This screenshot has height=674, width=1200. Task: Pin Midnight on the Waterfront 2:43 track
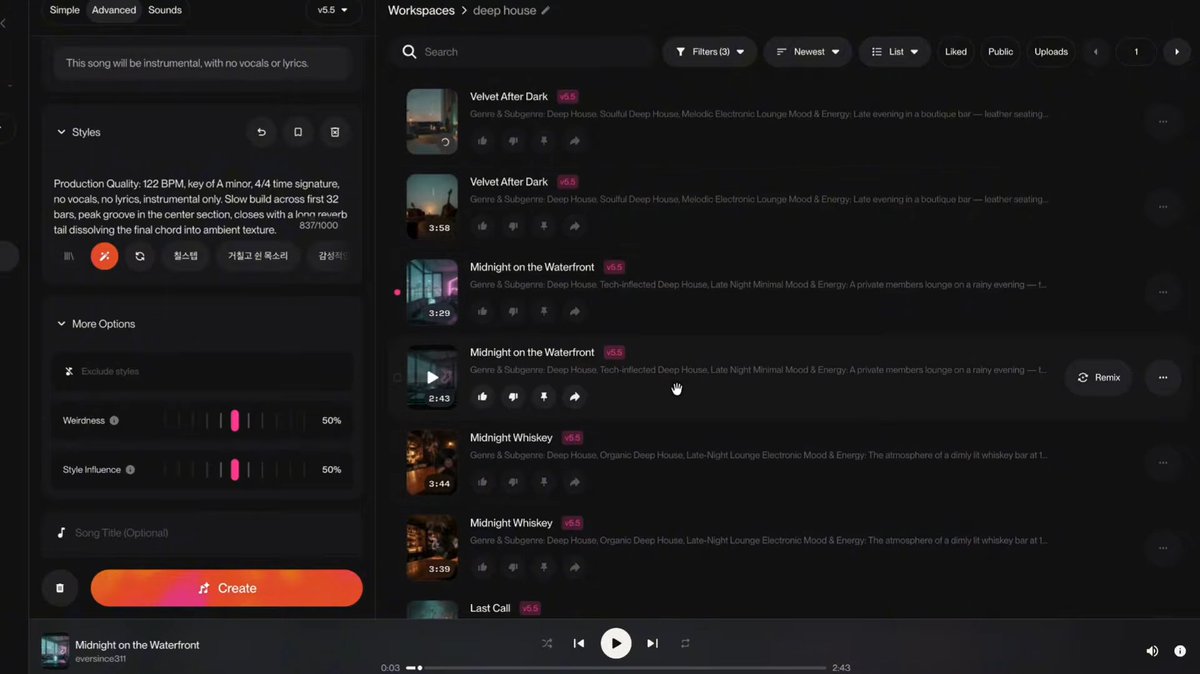click(544, 397)
